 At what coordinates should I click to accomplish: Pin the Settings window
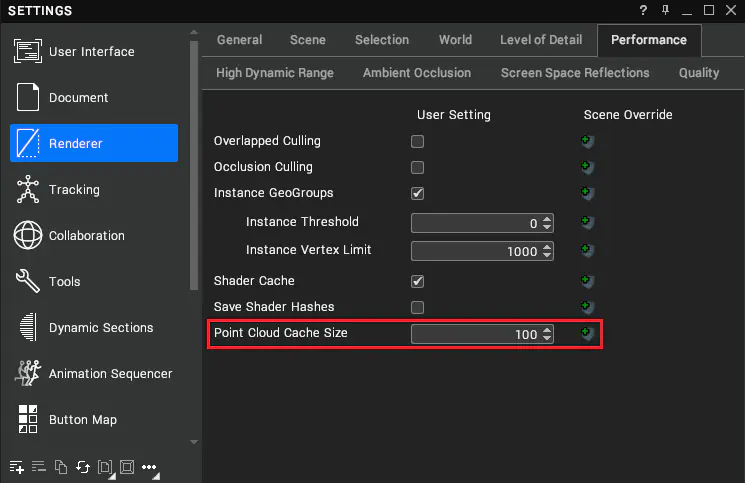pyautogui.click(x=665, y=10)
